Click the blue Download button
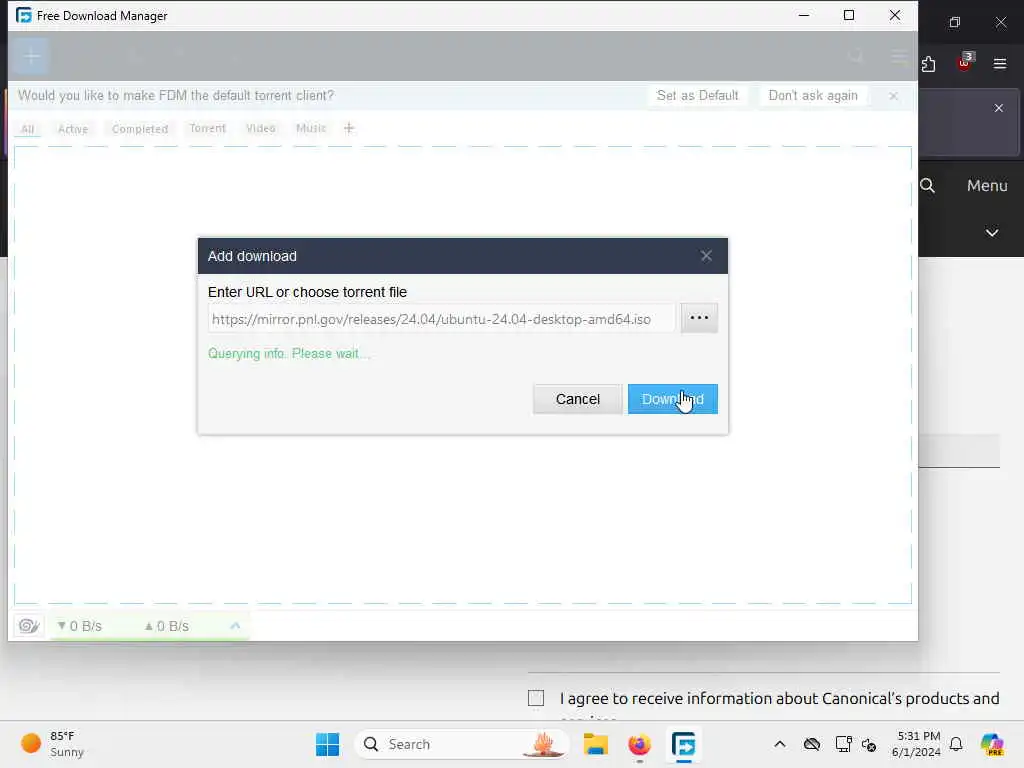1024x768 pixels. click(x=673, y=399)
